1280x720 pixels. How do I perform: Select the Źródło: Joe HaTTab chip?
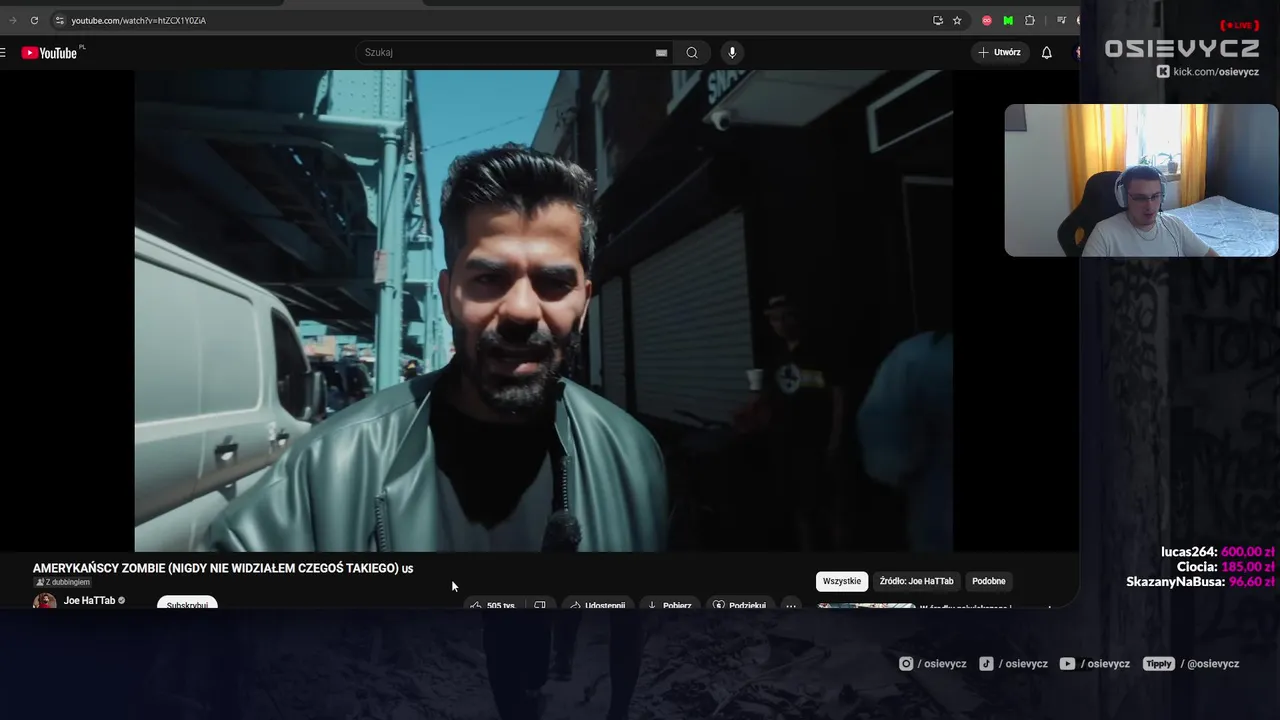point(917,581)
